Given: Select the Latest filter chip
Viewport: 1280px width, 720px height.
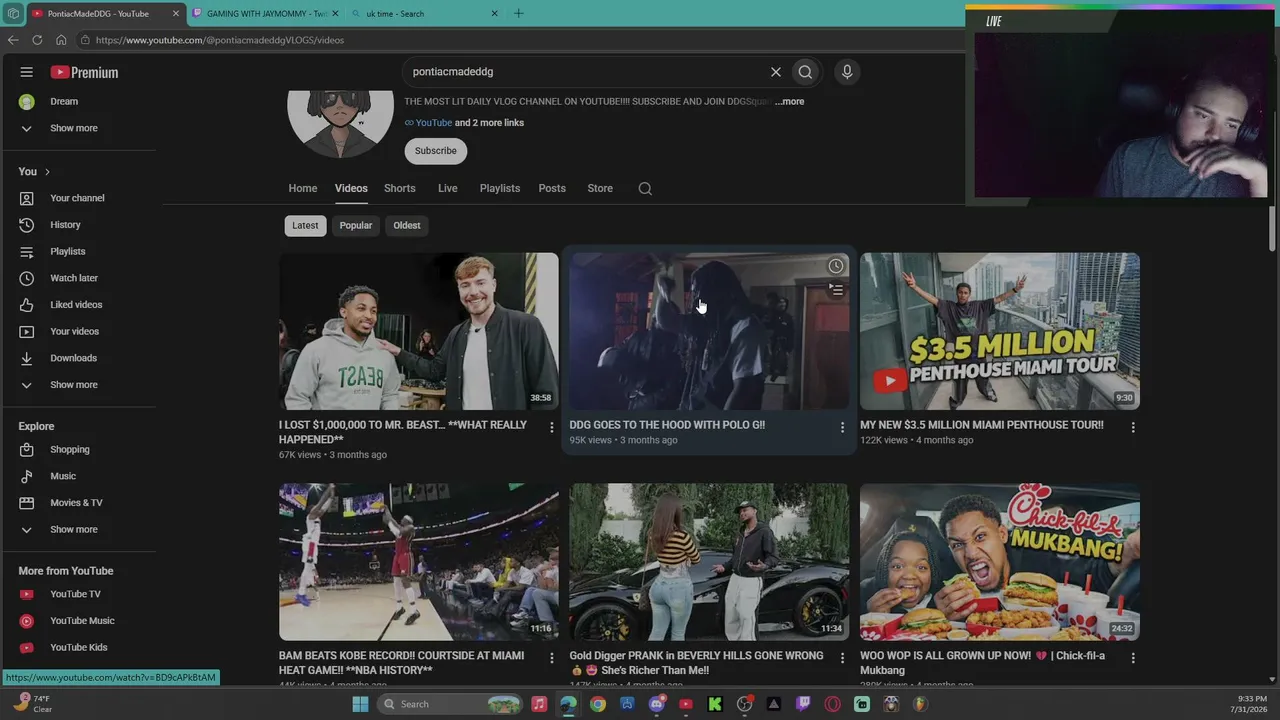Looking at the screenshot, I should pos(305,225).
